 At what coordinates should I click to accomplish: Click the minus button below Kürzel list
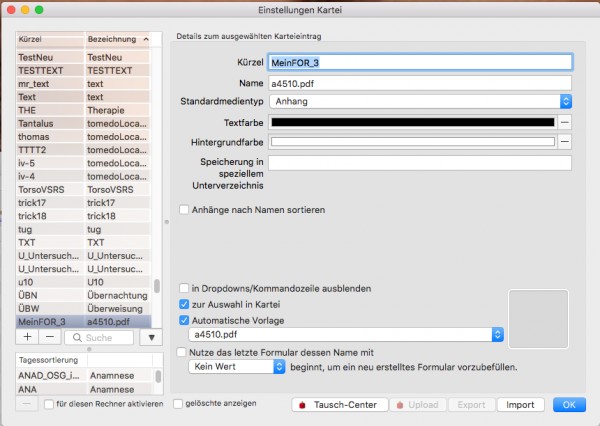pyautogui.click(x=50, y=337)
